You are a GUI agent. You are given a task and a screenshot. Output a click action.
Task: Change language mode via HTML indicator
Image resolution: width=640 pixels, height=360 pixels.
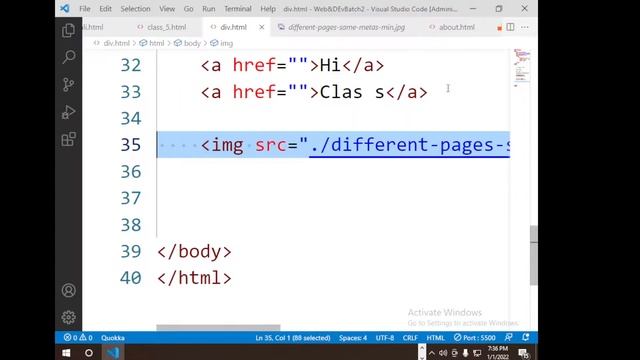[436, 338]
